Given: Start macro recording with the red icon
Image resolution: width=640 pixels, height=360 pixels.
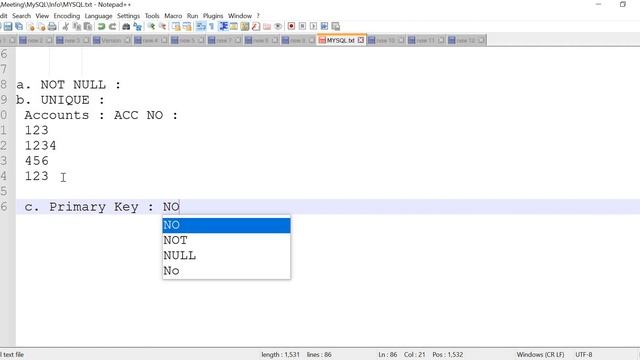Looking at the screenshot, I should [291, 27].
